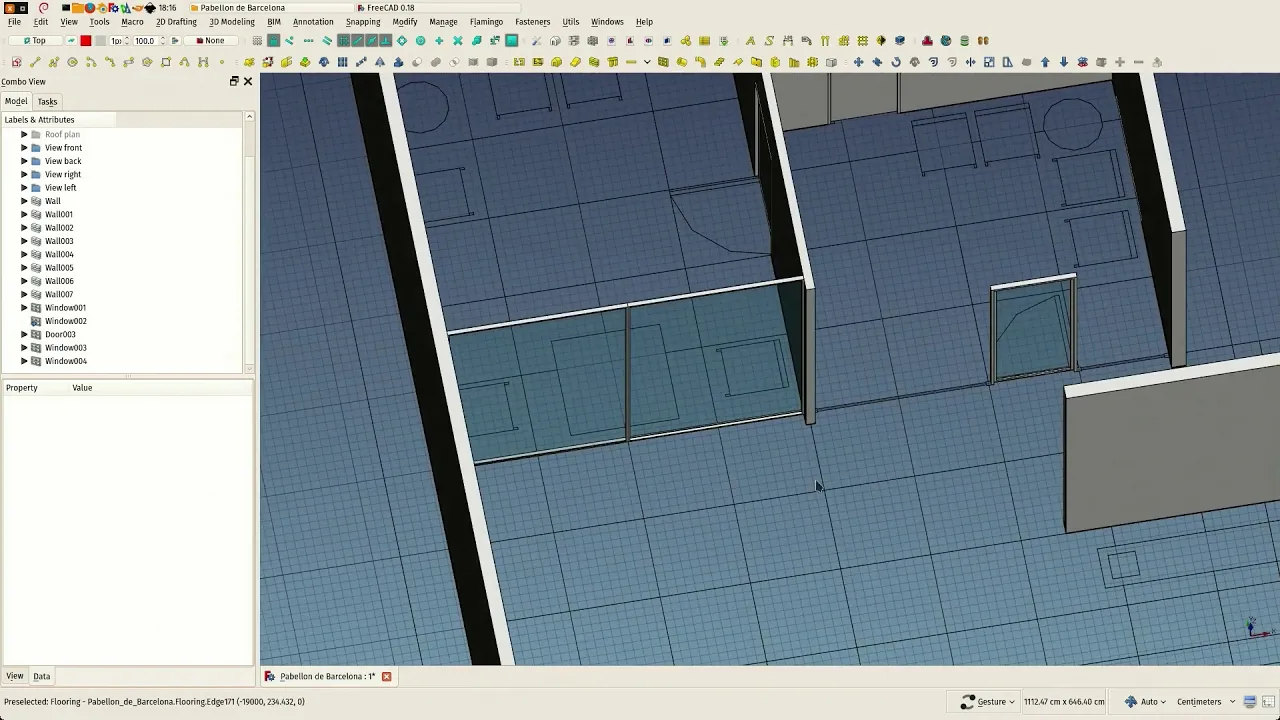This screenshot has height=720, width=1280.
Task: Click the 18:16 clock in top bar
Action: pyautogui.click(x=167, y=8)
